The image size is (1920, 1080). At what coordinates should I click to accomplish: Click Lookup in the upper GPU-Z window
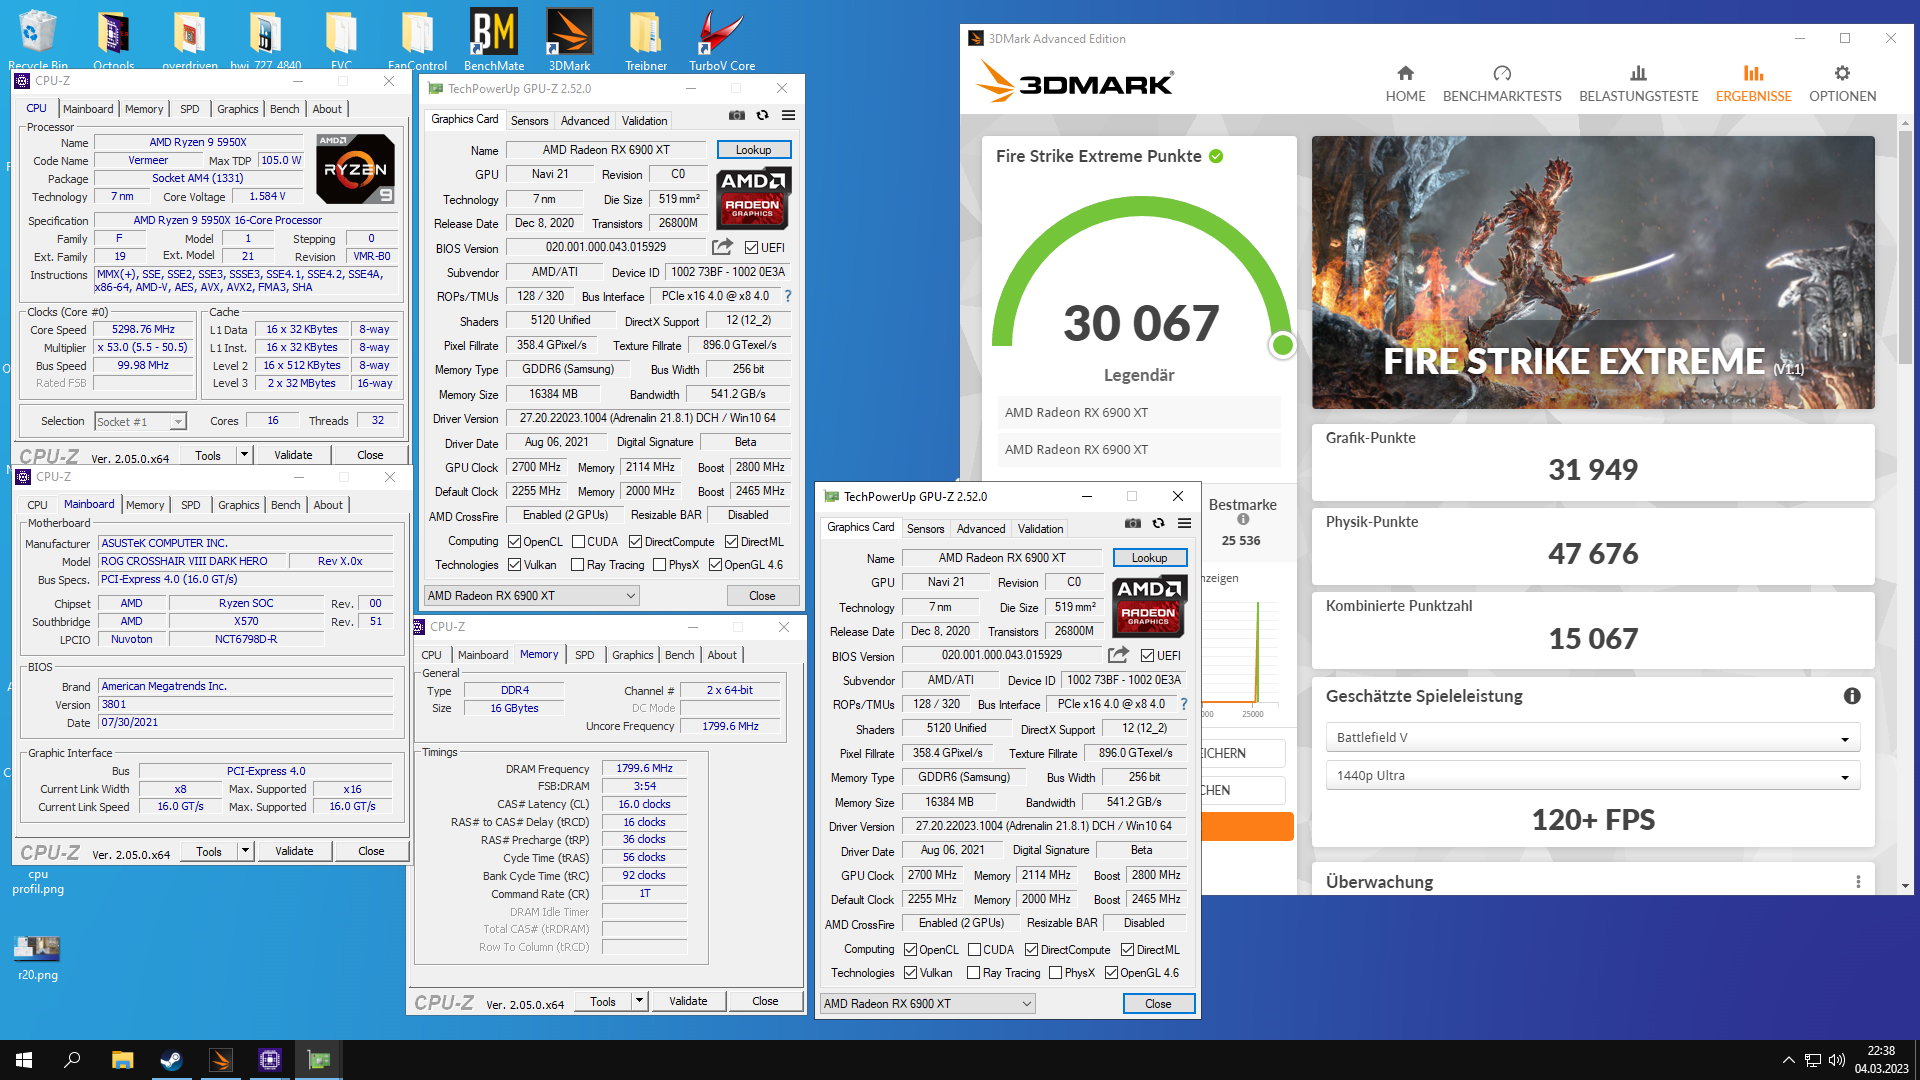[753, 150]
